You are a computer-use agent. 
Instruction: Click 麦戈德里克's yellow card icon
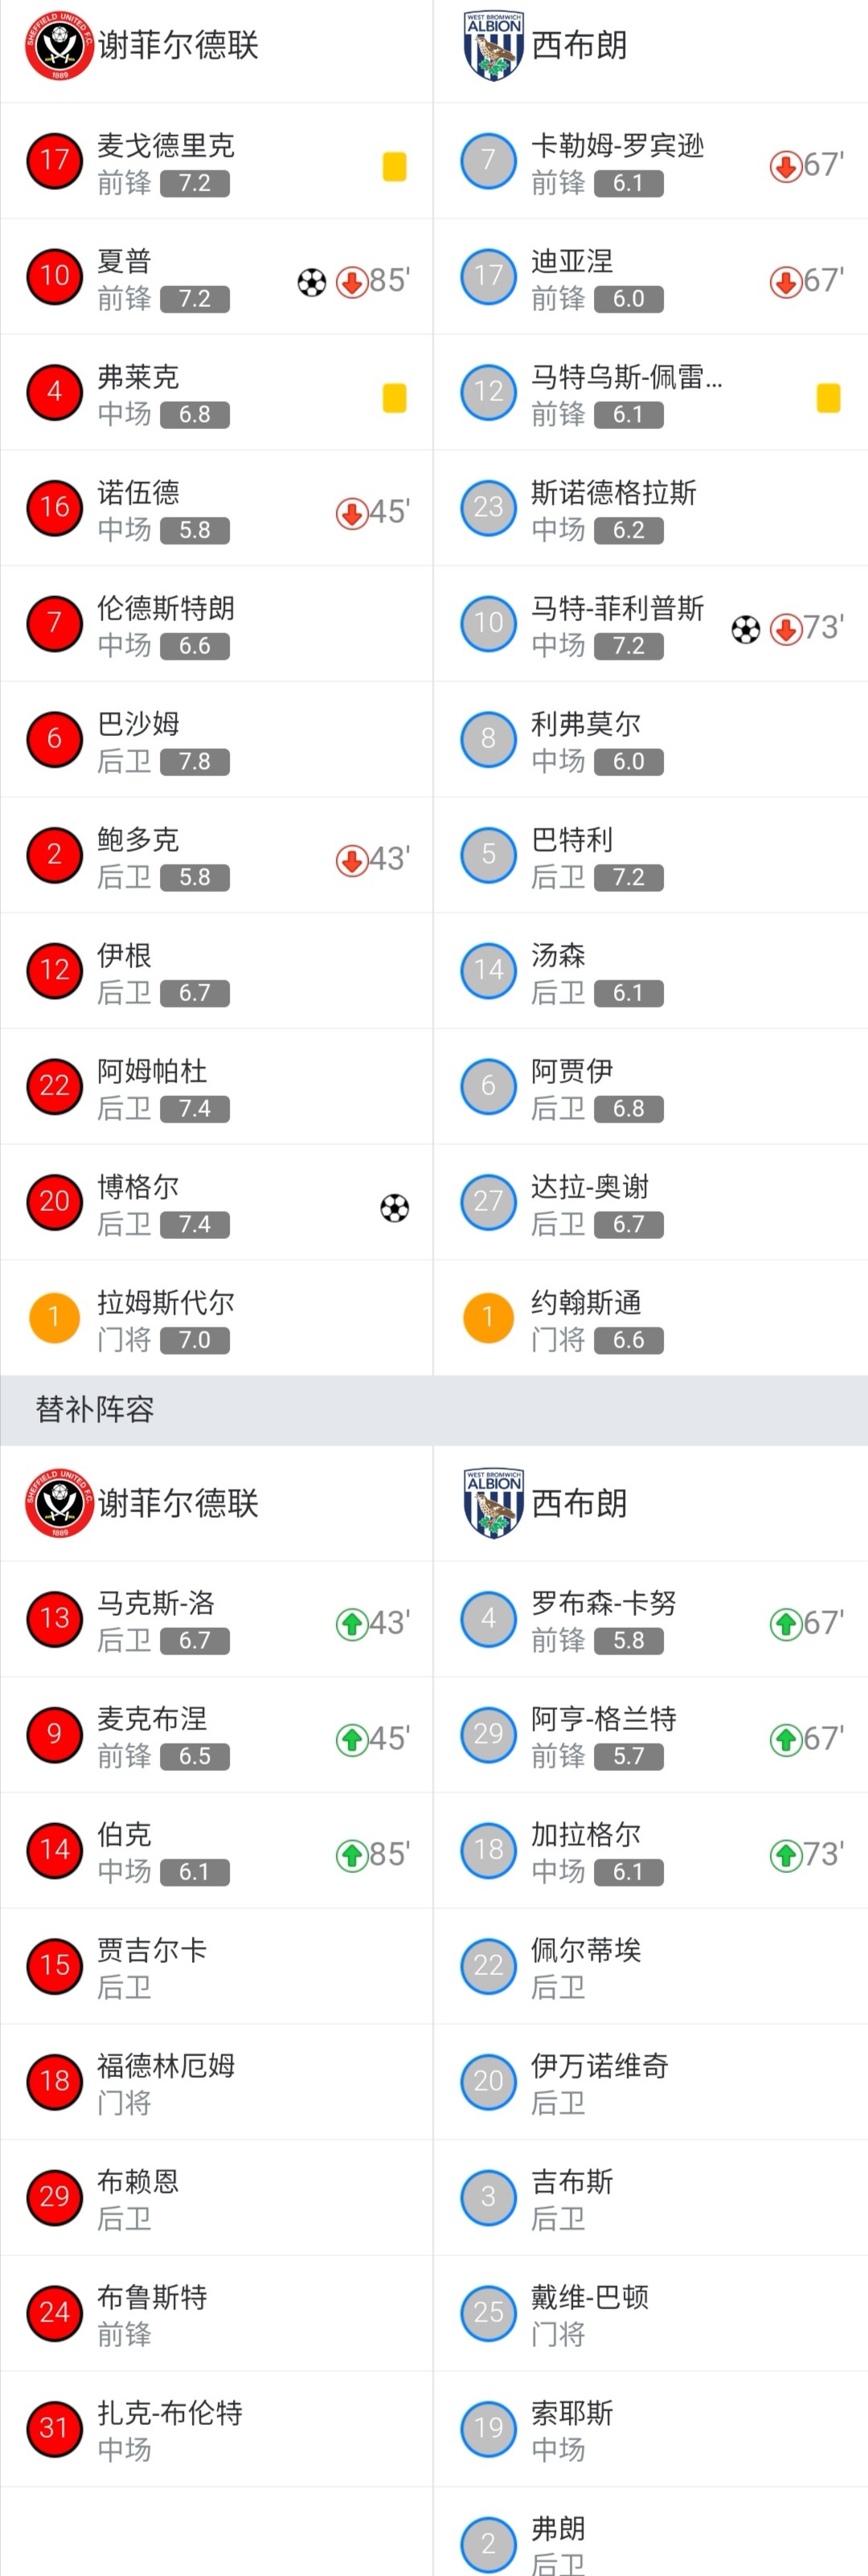pyautogui.click(x=395, y=167)
